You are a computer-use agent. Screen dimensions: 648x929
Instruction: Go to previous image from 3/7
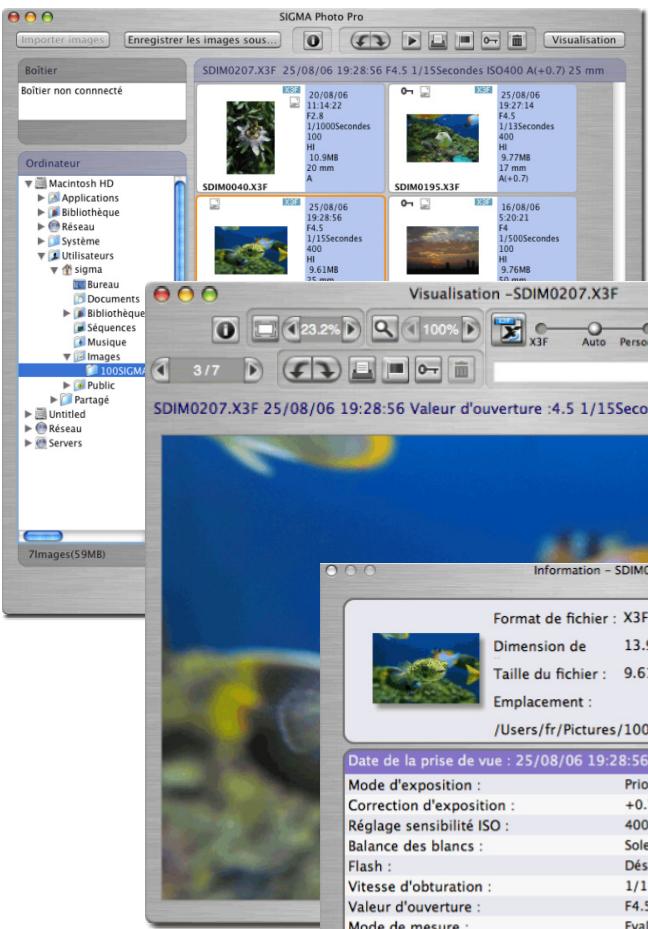point(161,370)
